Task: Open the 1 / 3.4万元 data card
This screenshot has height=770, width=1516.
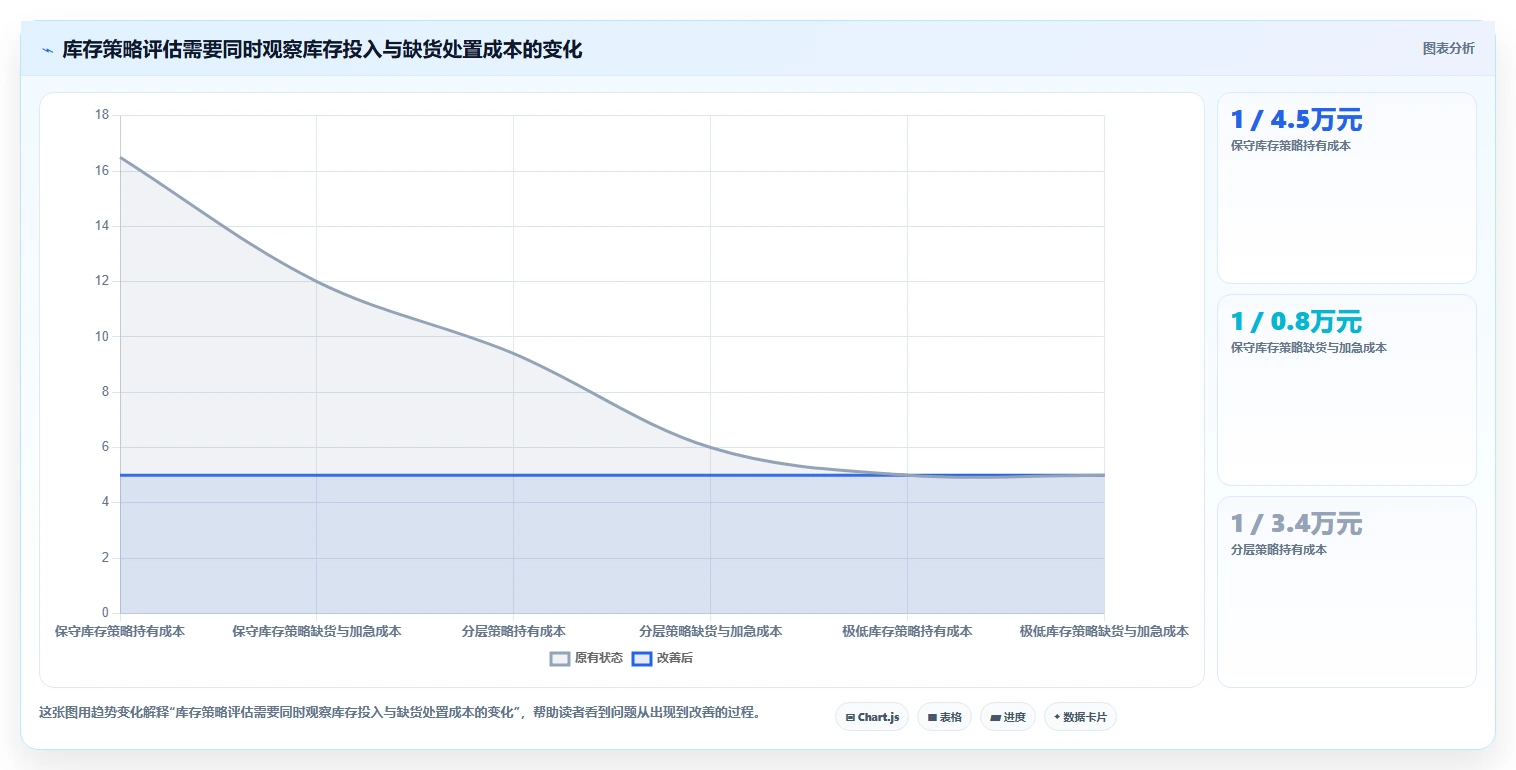Action: pyautogui.click(x=1346, y=592)
